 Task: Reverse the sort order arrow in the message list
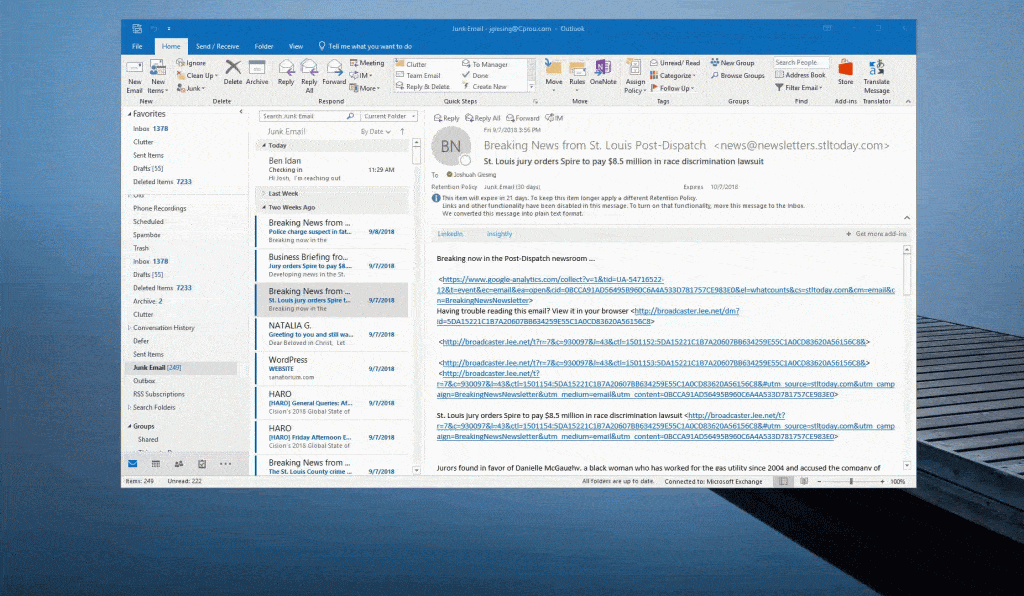[x=402, y=132]
